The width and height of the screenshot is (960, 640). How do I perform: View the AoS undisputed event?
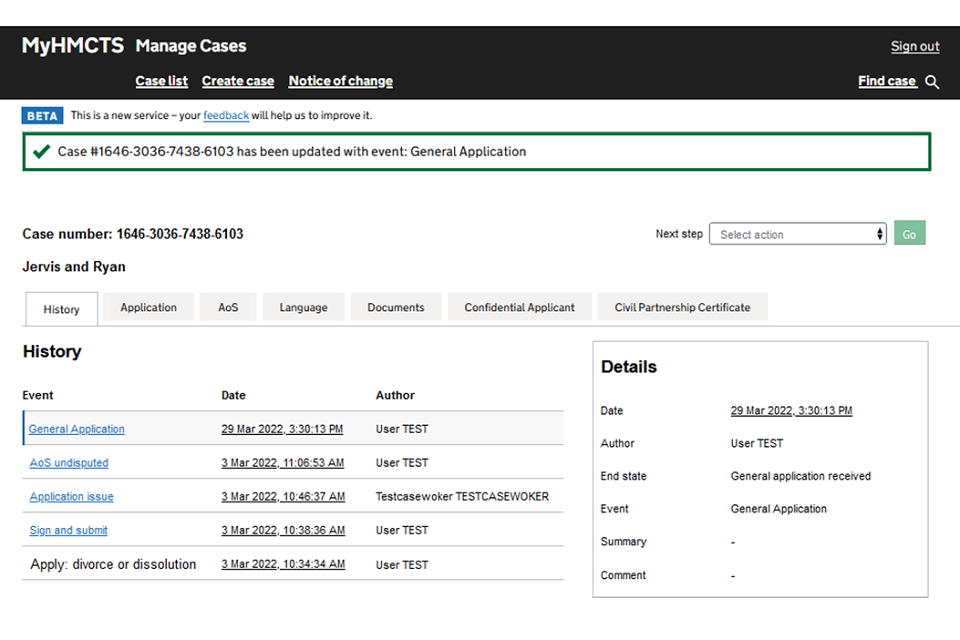pyautogui.click(x=69, y=463)
